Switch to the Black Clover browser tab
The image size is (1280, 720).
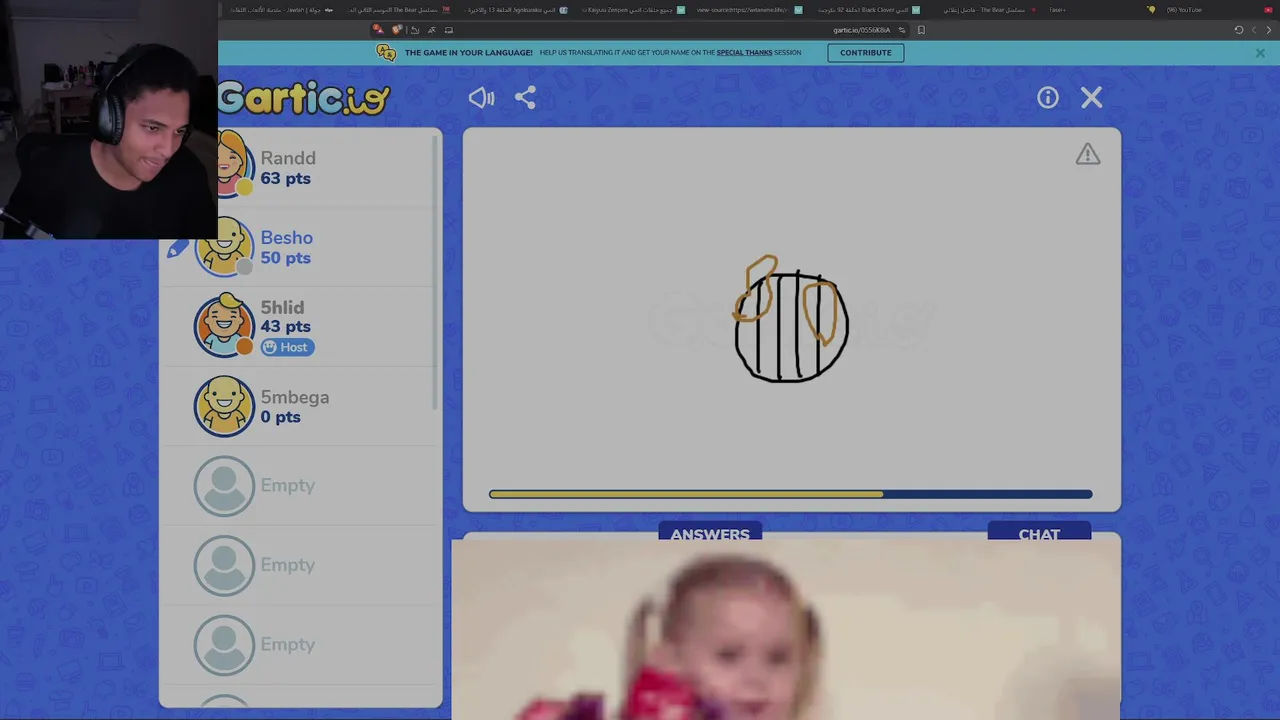coord(868,10)
